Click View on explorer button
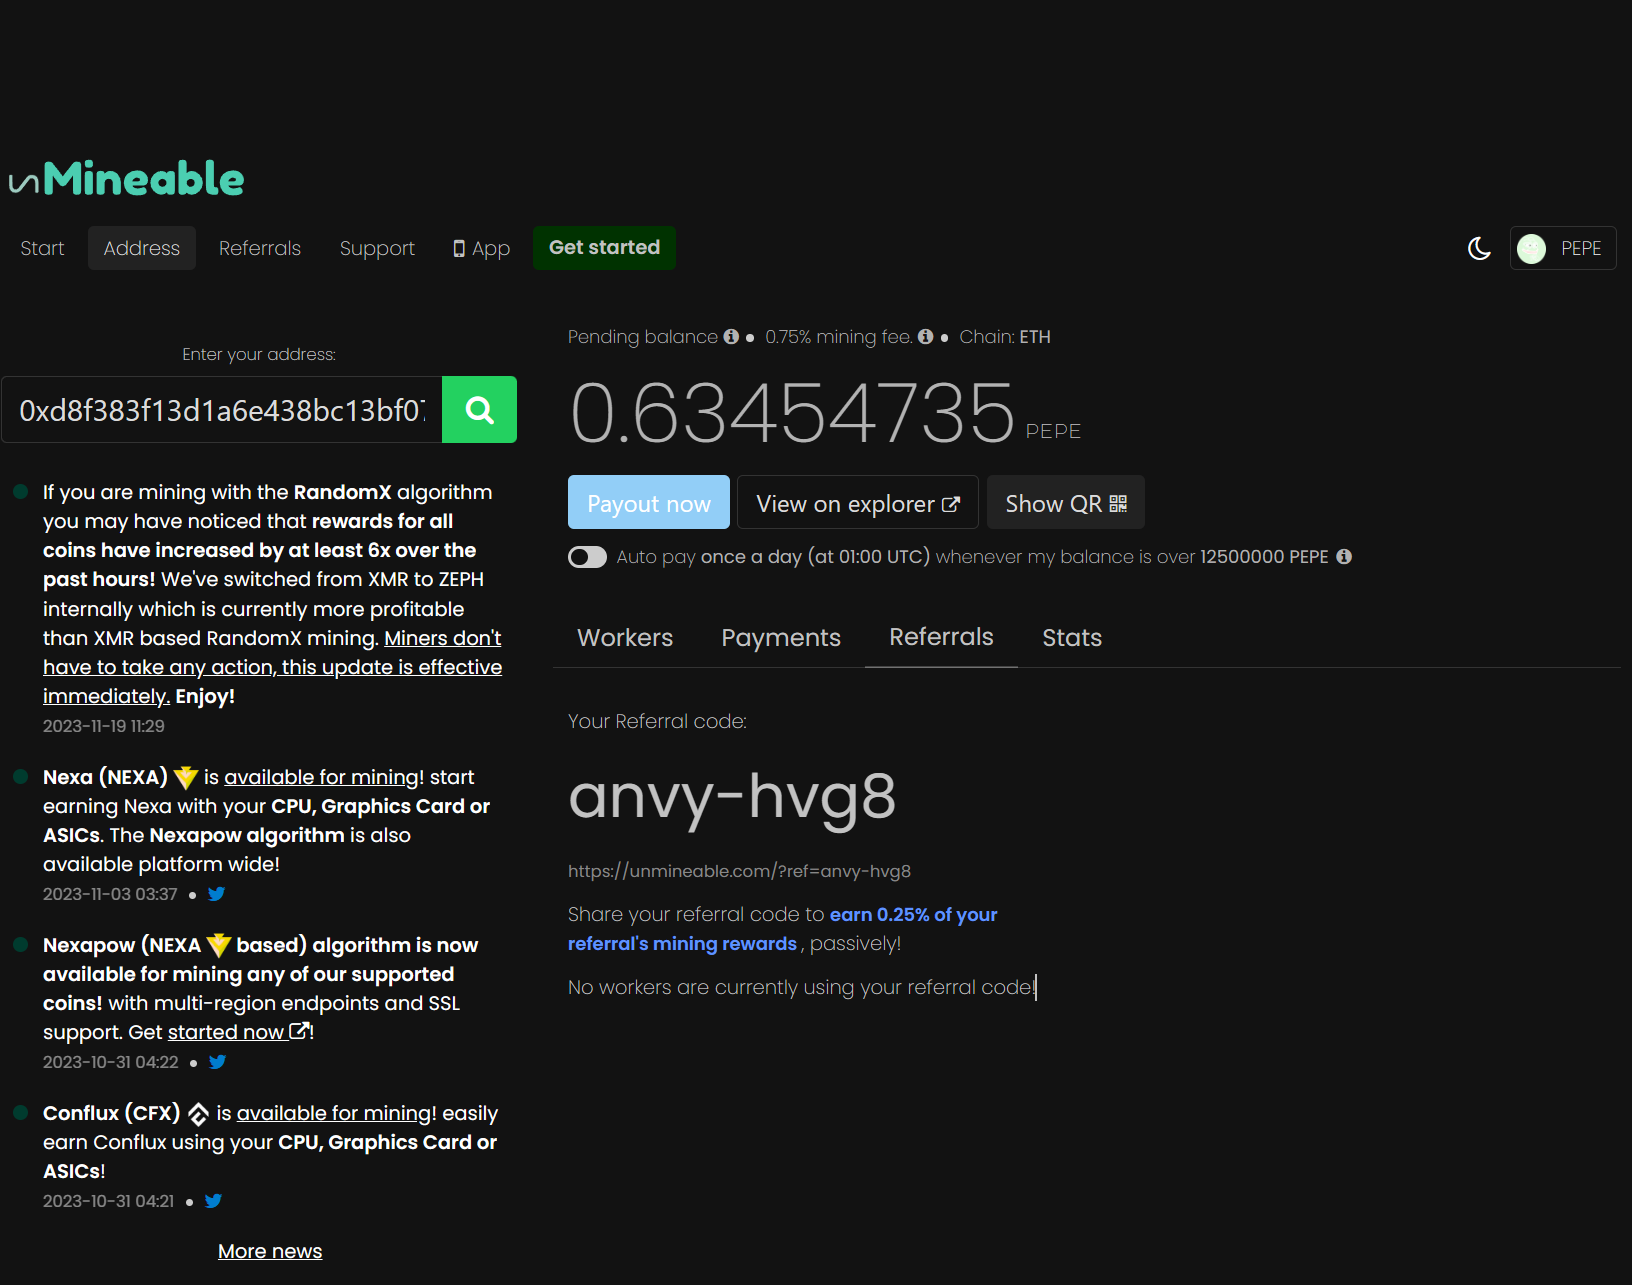 (858, 503)
